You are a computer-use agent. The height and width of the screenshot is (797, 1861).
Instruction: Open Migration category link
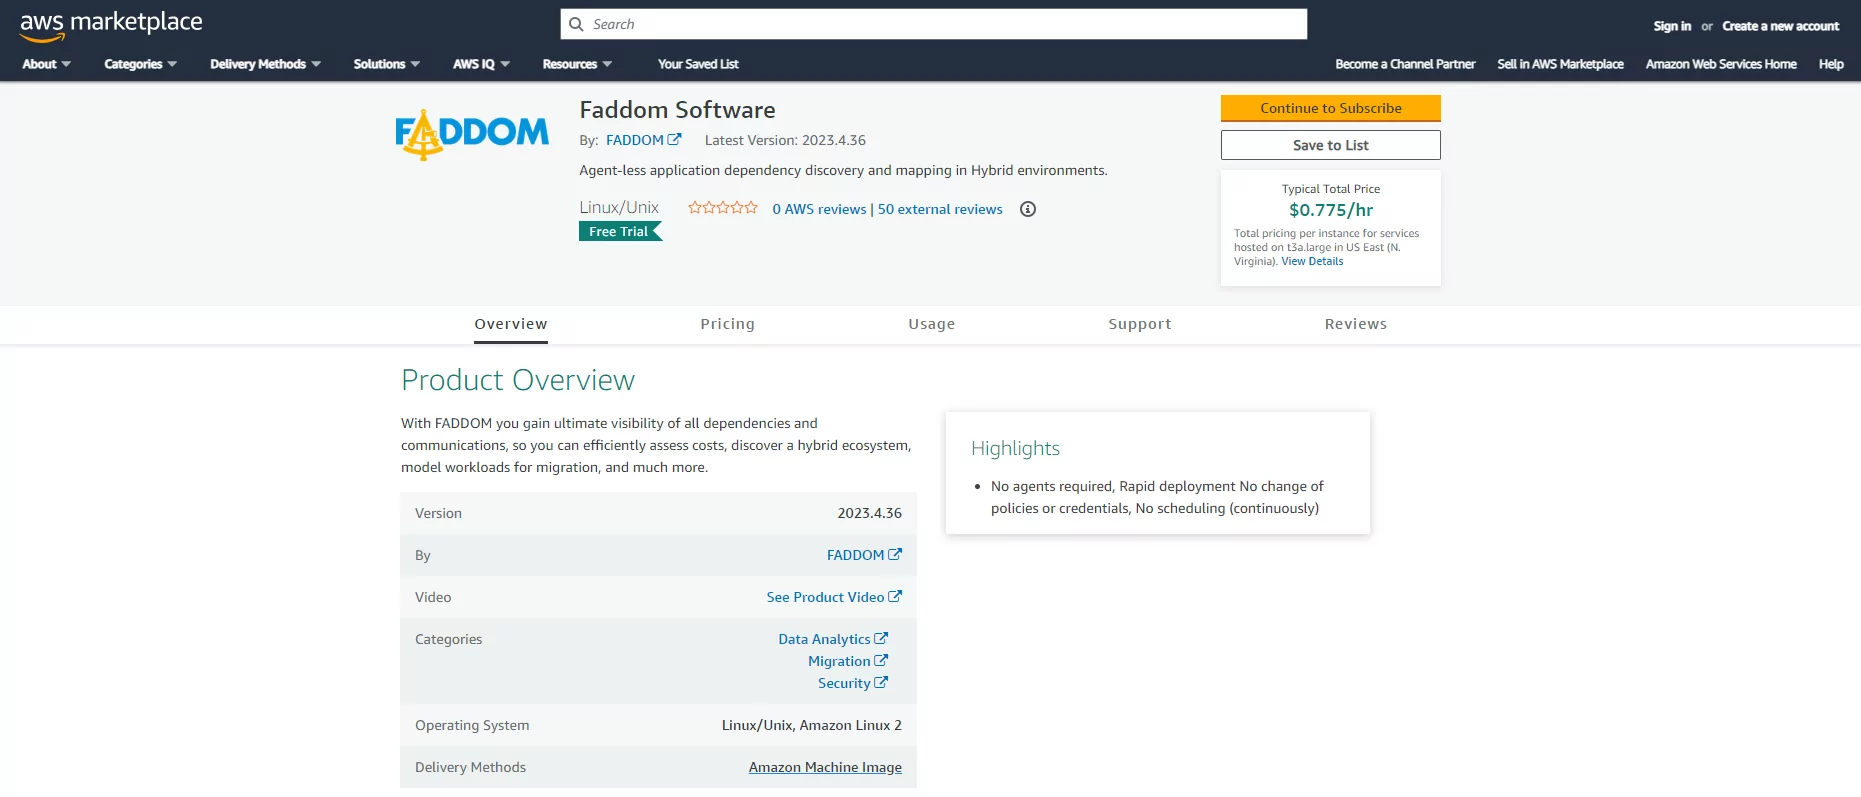[839, 661]
